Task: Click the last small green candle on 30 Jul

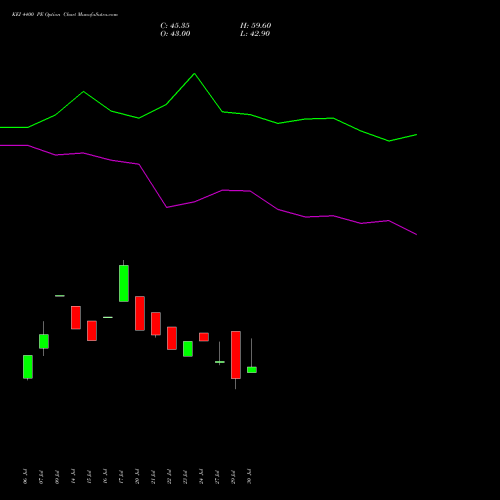Action: point(252,370)
